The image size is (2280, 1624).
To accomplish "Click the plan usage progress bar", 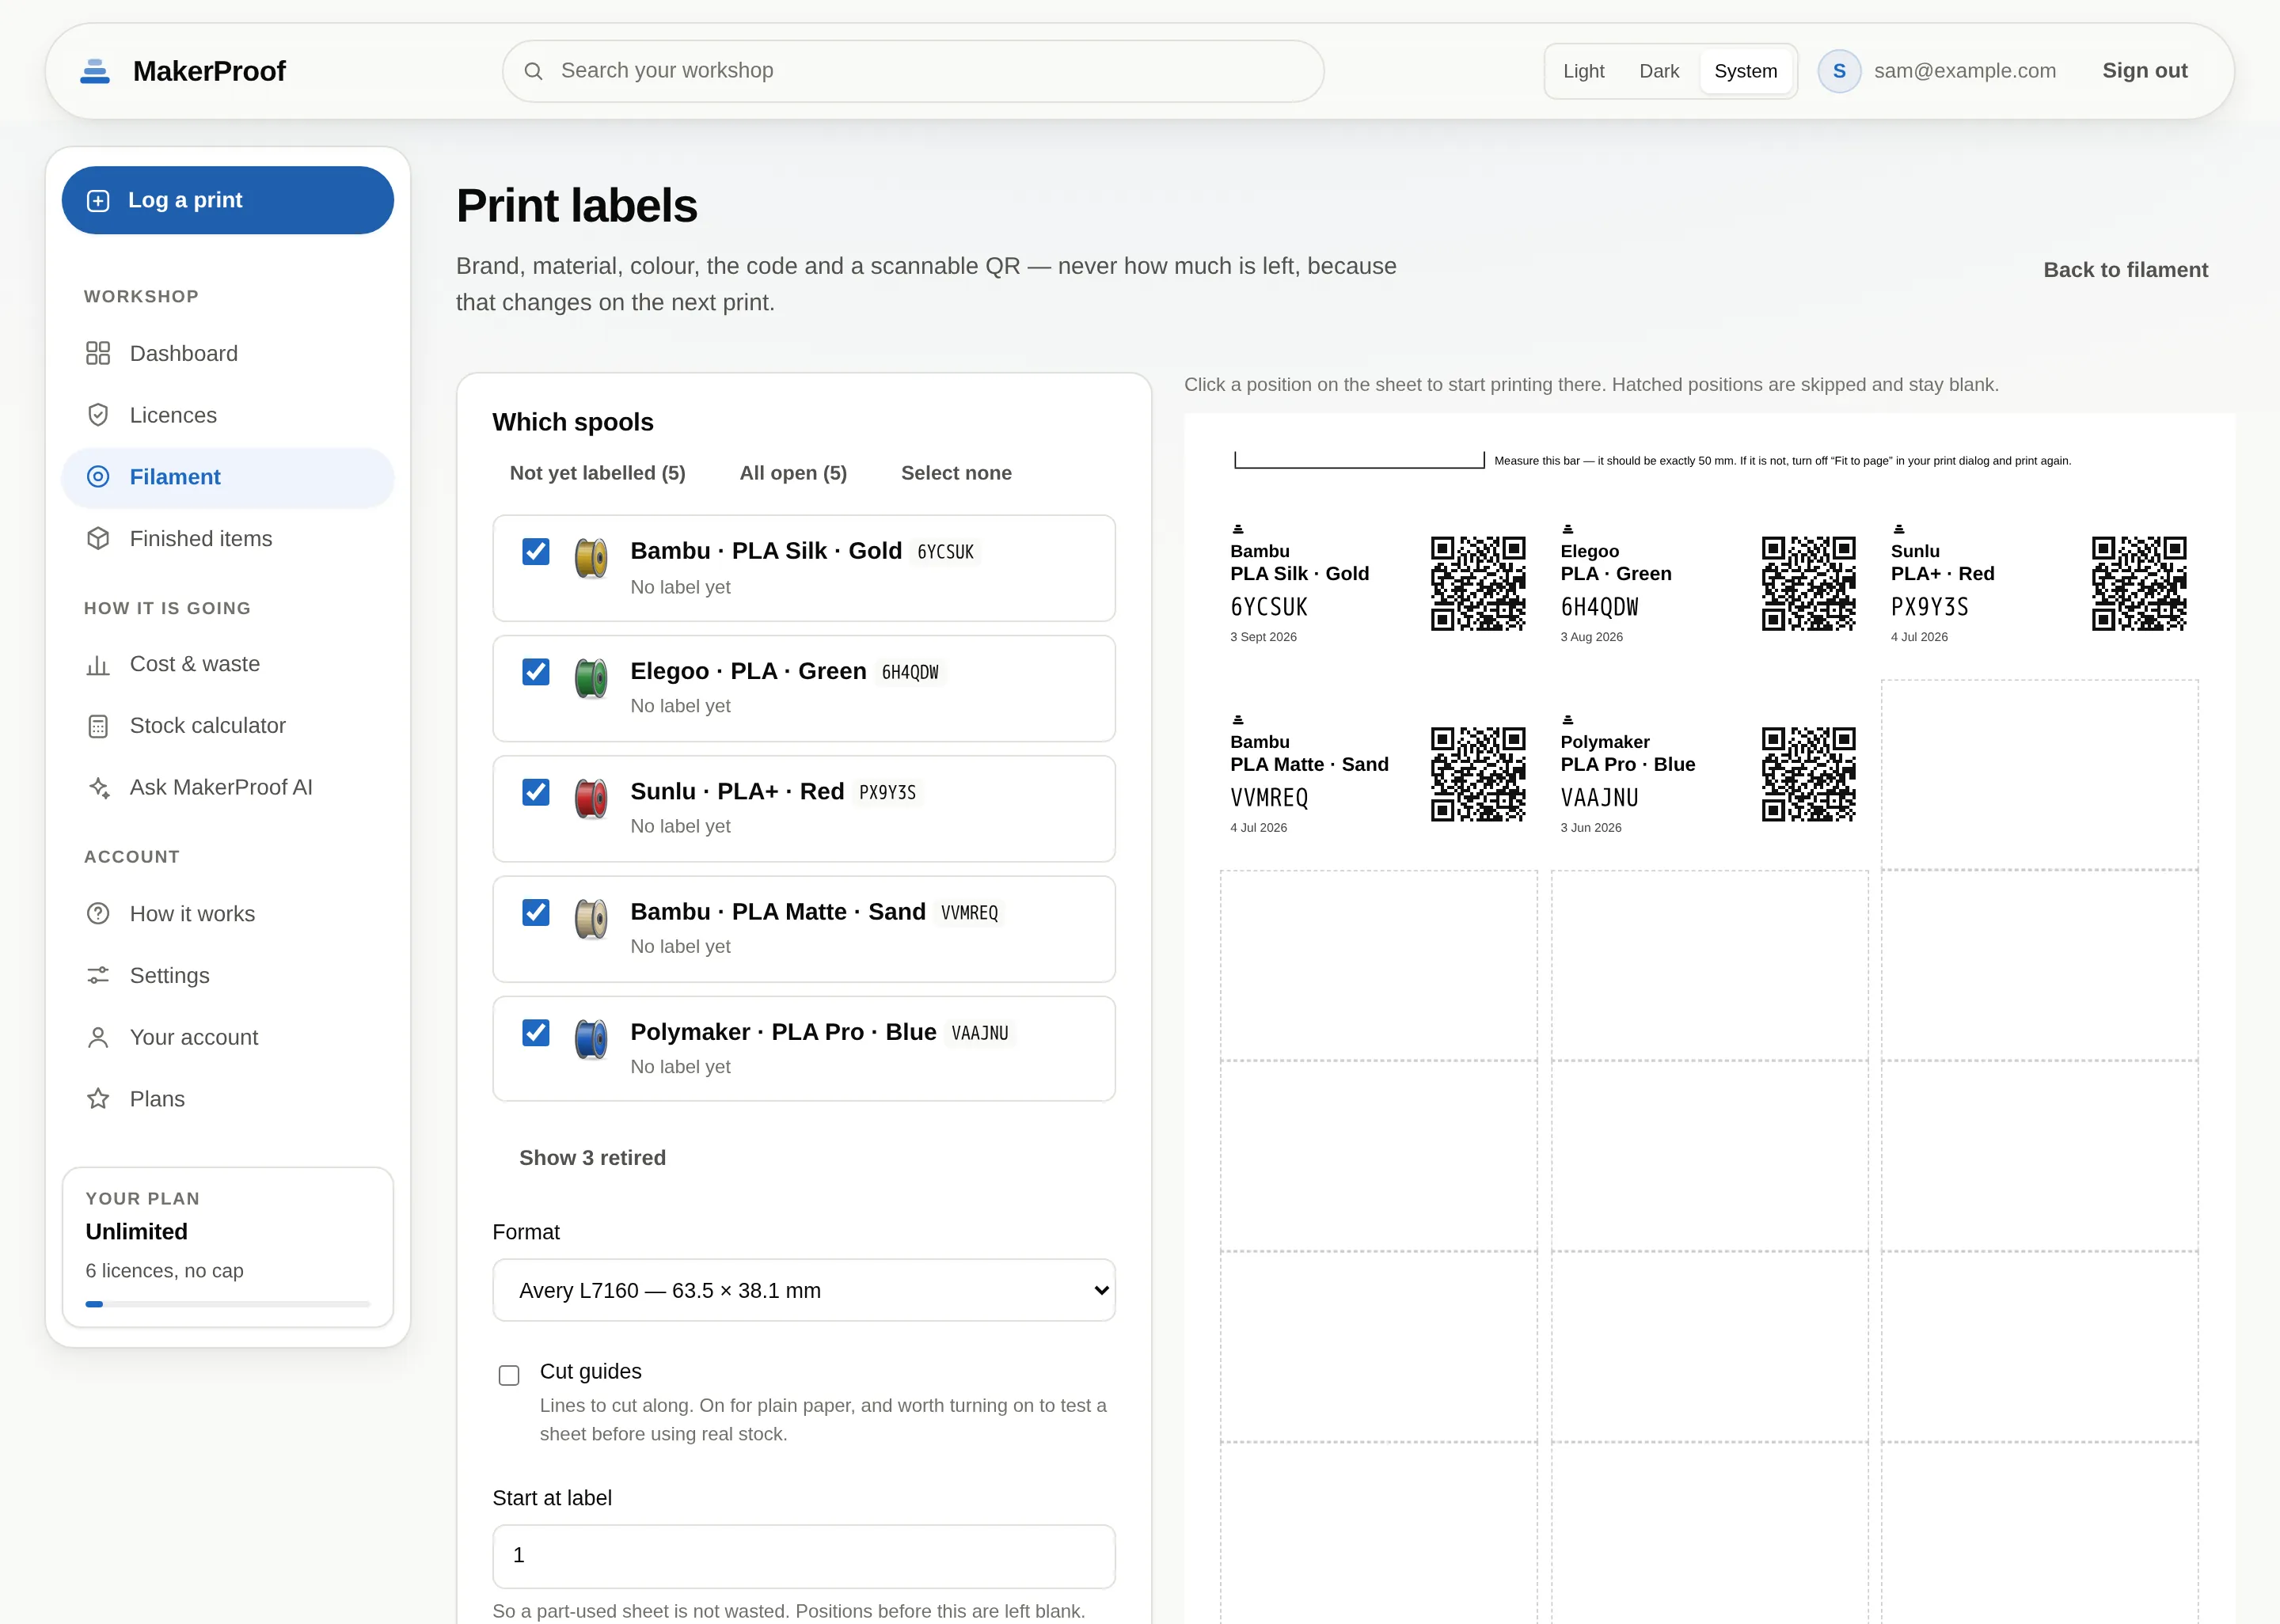I will [x=227, y=1304].
